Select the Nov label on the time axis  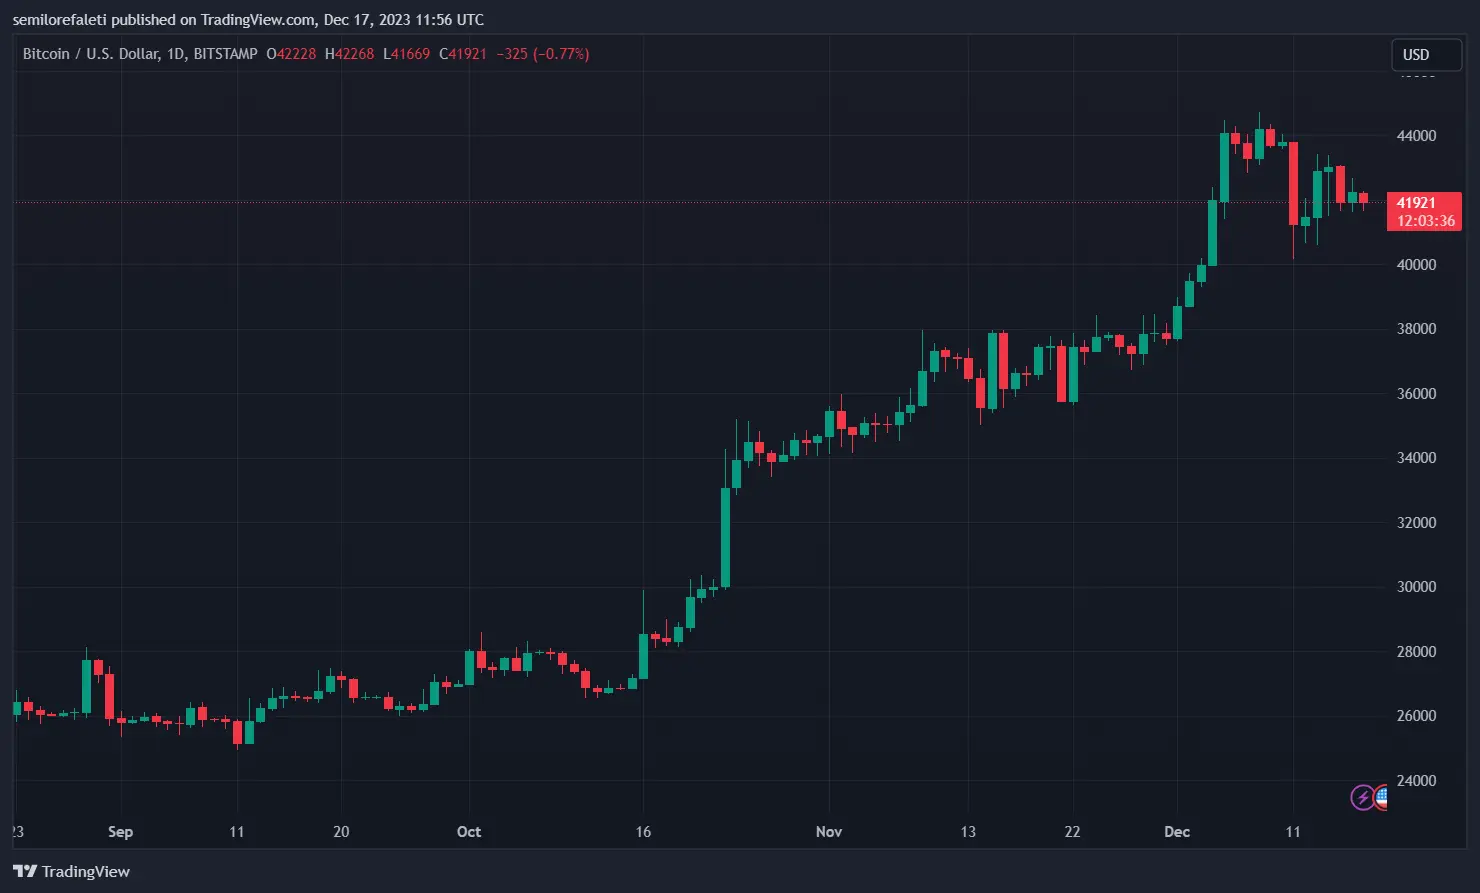pyautogui.click(x=828, y=831)
